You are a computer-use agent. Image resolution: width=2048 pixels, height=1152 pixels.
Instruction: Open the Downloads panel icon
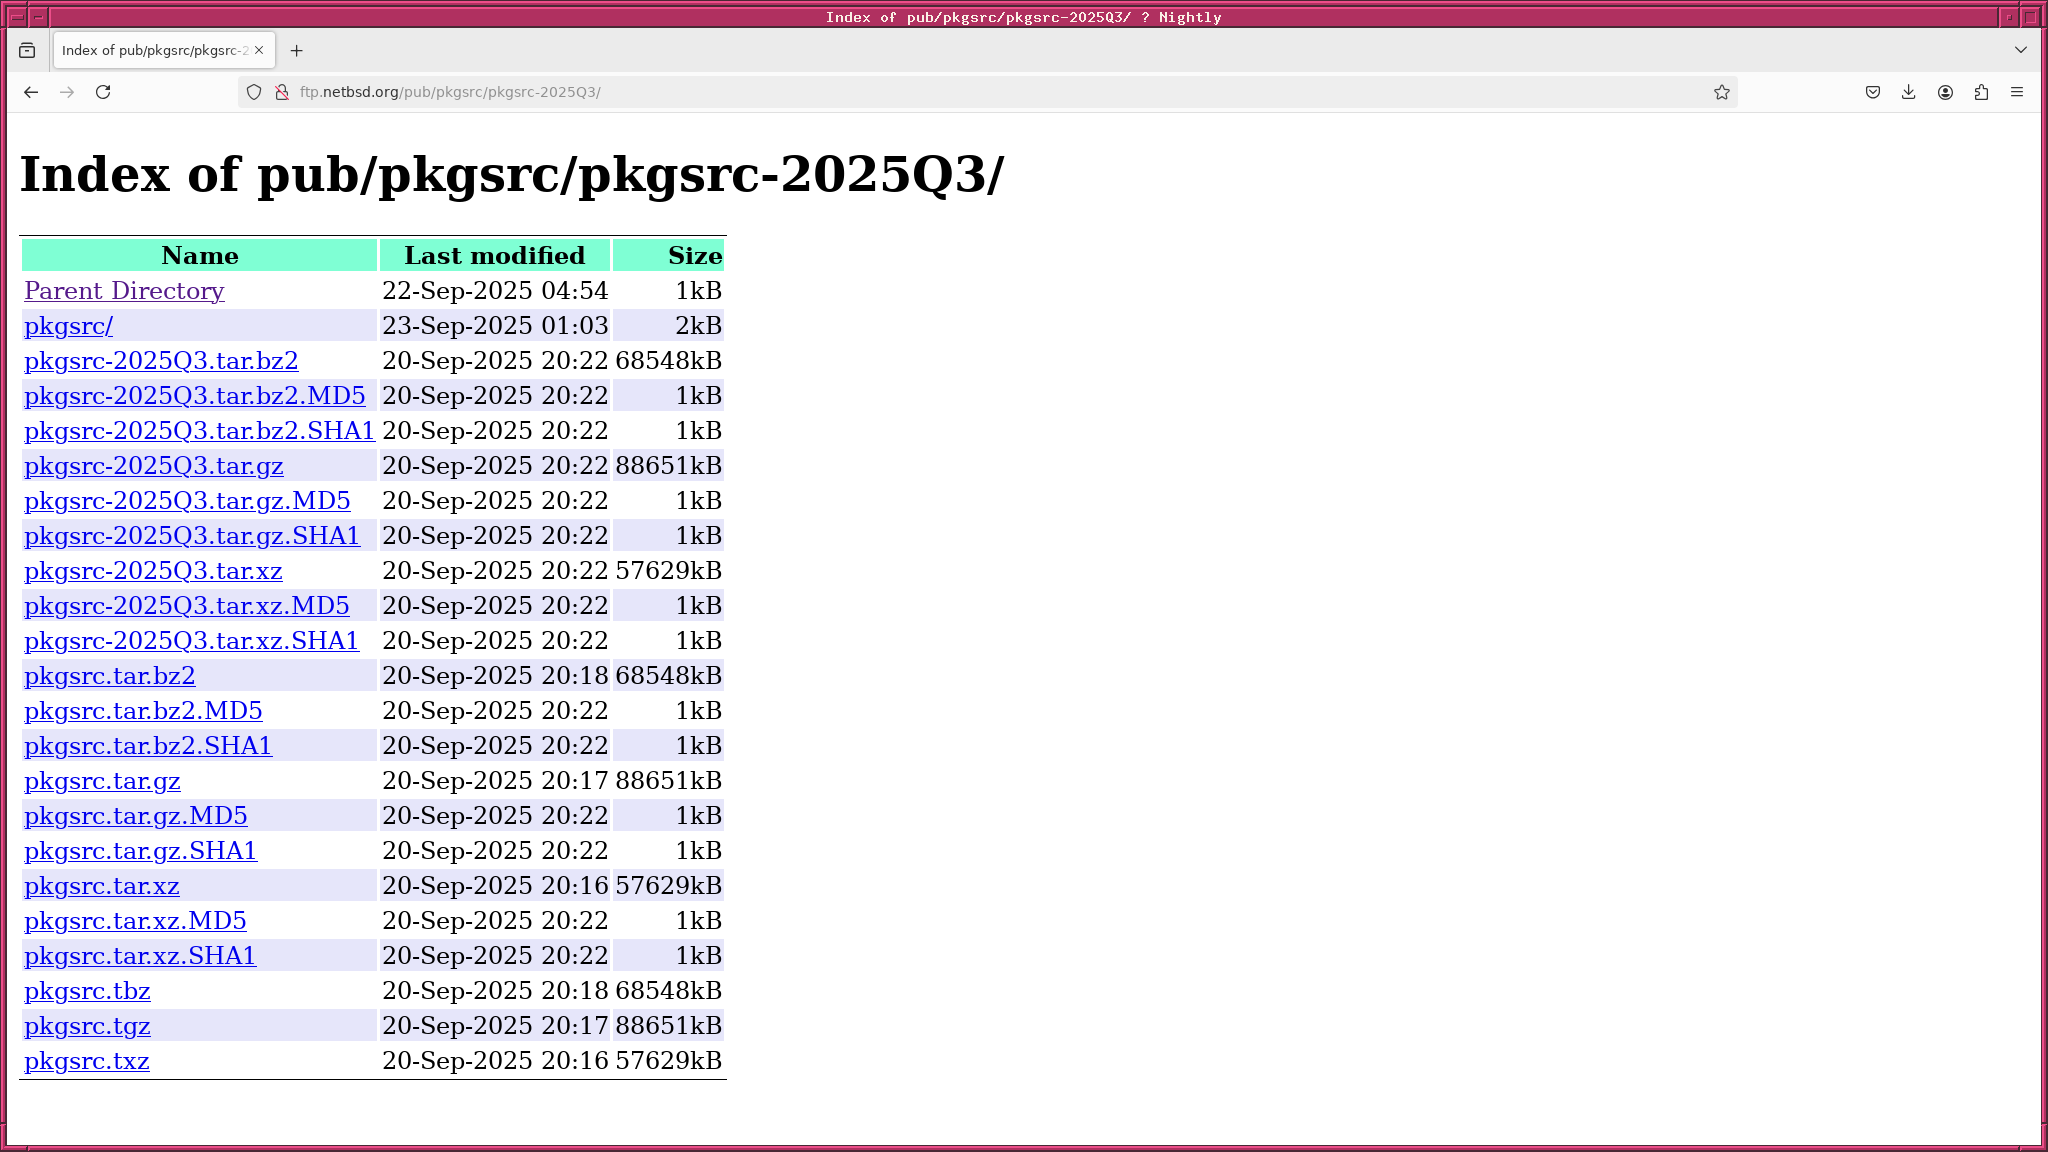(x=1909, y=92)
